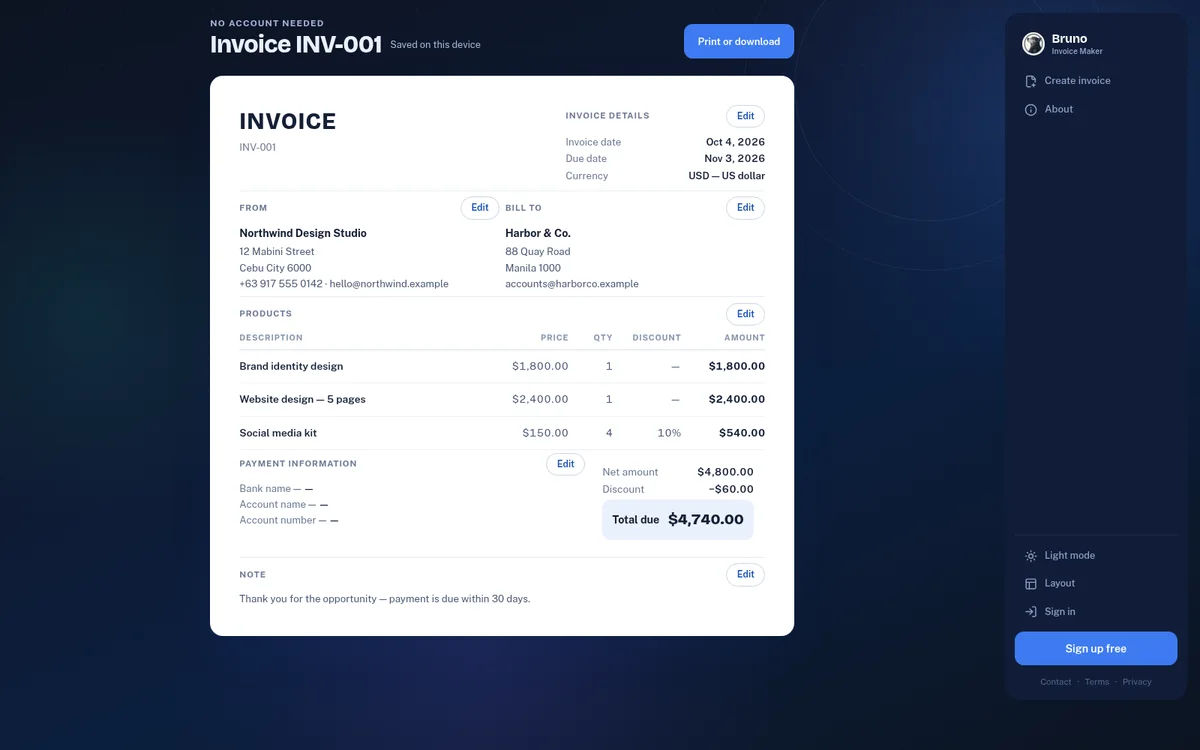This screenshot has width=1200, height=750.
Task: Click the Sign up free button
Action: (1096, 648)
